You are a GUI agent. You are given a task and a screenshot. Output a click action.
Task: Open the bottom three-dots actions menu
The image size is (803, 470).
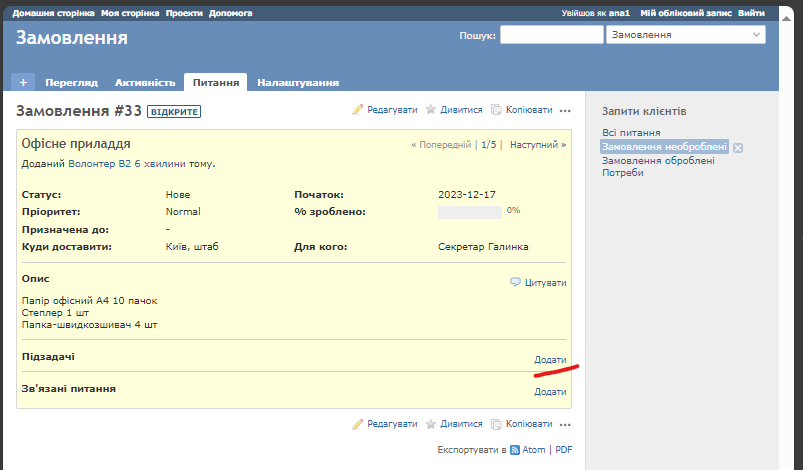pos(565,425)
